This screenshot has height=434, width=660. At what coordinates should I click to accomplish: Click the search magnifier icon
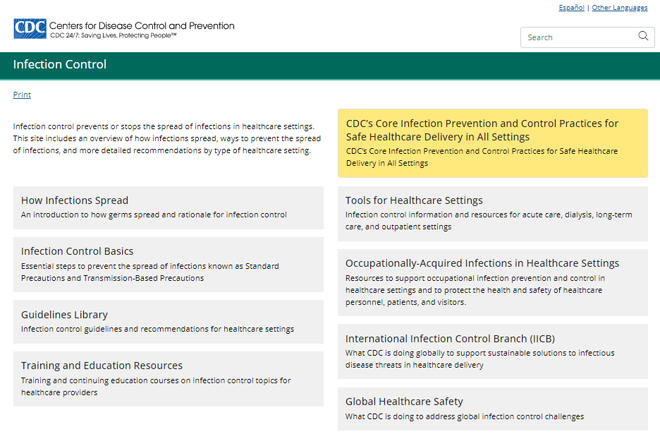pos(643,36)
